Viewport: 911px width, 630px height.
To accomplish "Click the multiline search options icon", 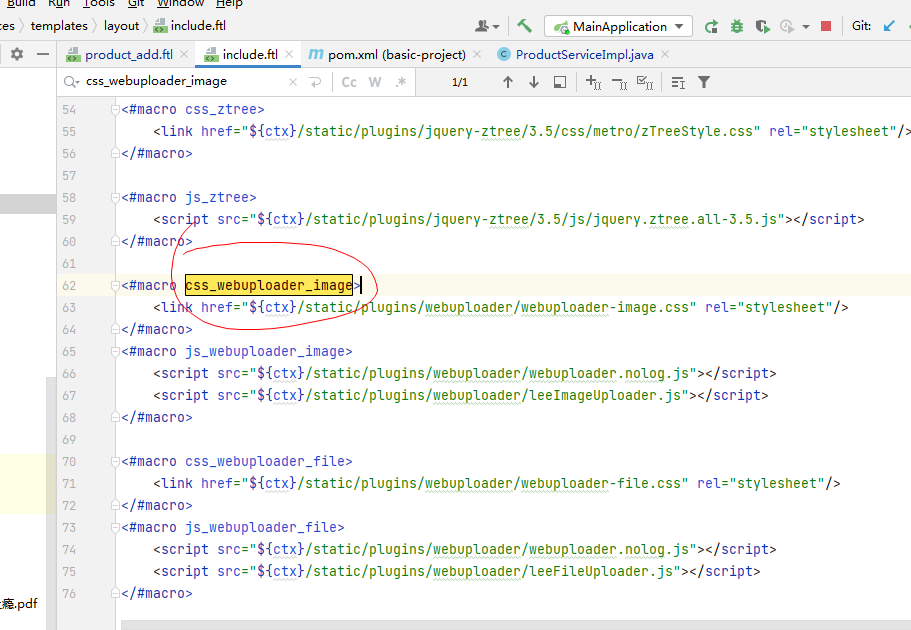I will point(678,82).
